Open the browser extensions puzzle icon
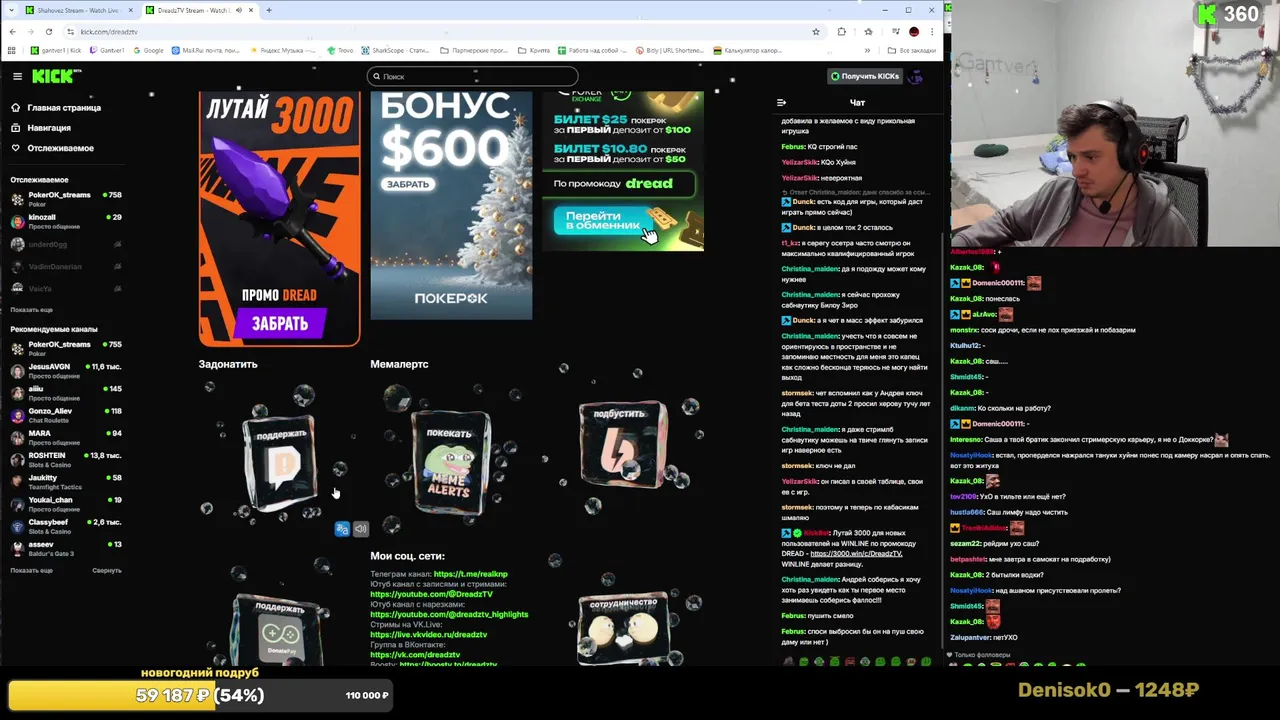 (841, 31)
